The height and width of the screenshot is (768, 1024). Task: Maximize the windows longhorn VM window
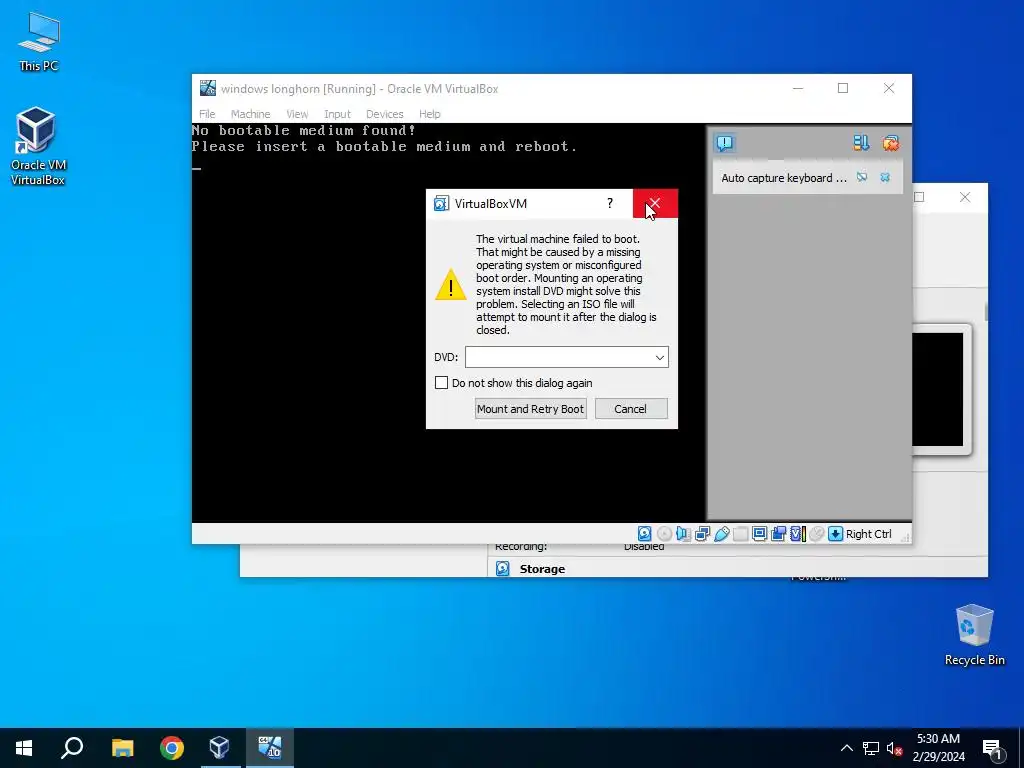(x=843, y=88)
